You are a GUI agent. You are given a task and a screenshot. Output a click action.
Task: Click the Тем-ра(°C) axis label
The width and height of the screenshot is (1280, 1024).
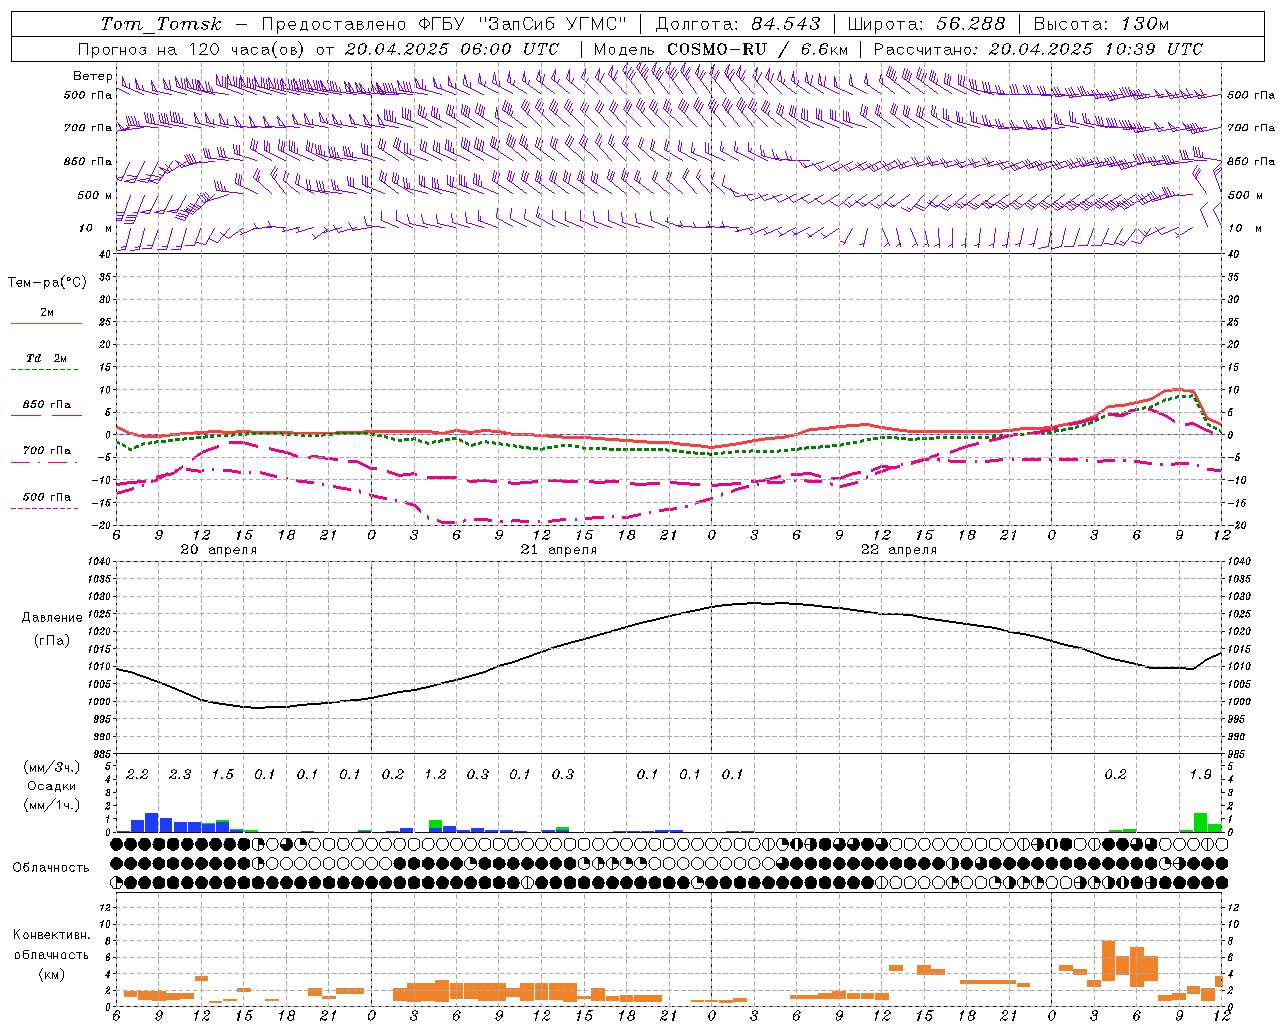pos(47,283)
